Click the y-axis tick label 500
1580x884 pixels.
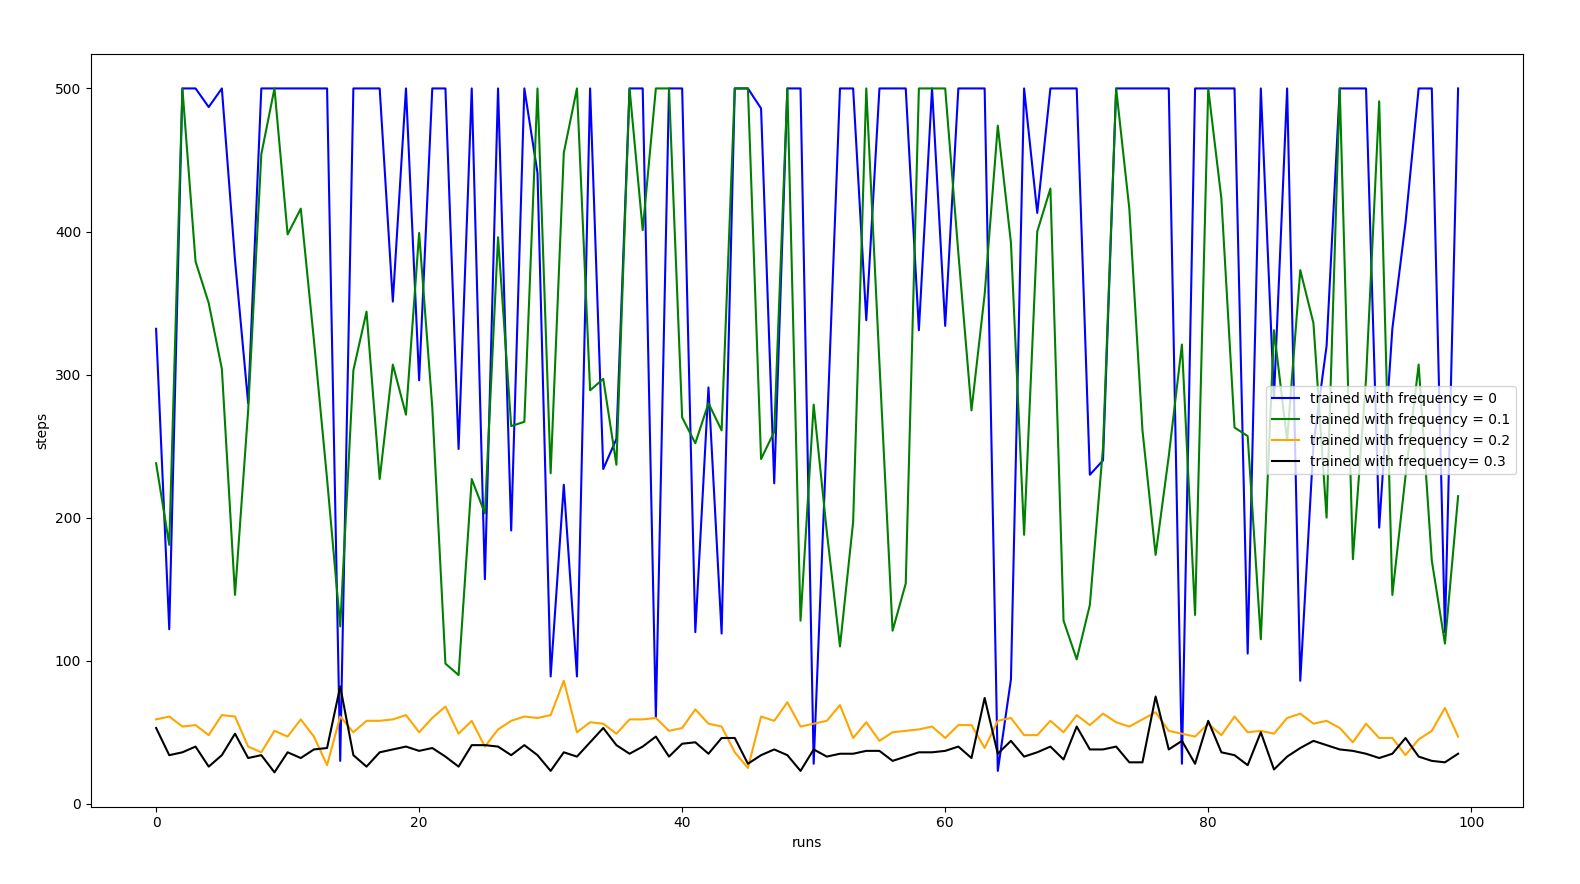click(x=69, y=89)
